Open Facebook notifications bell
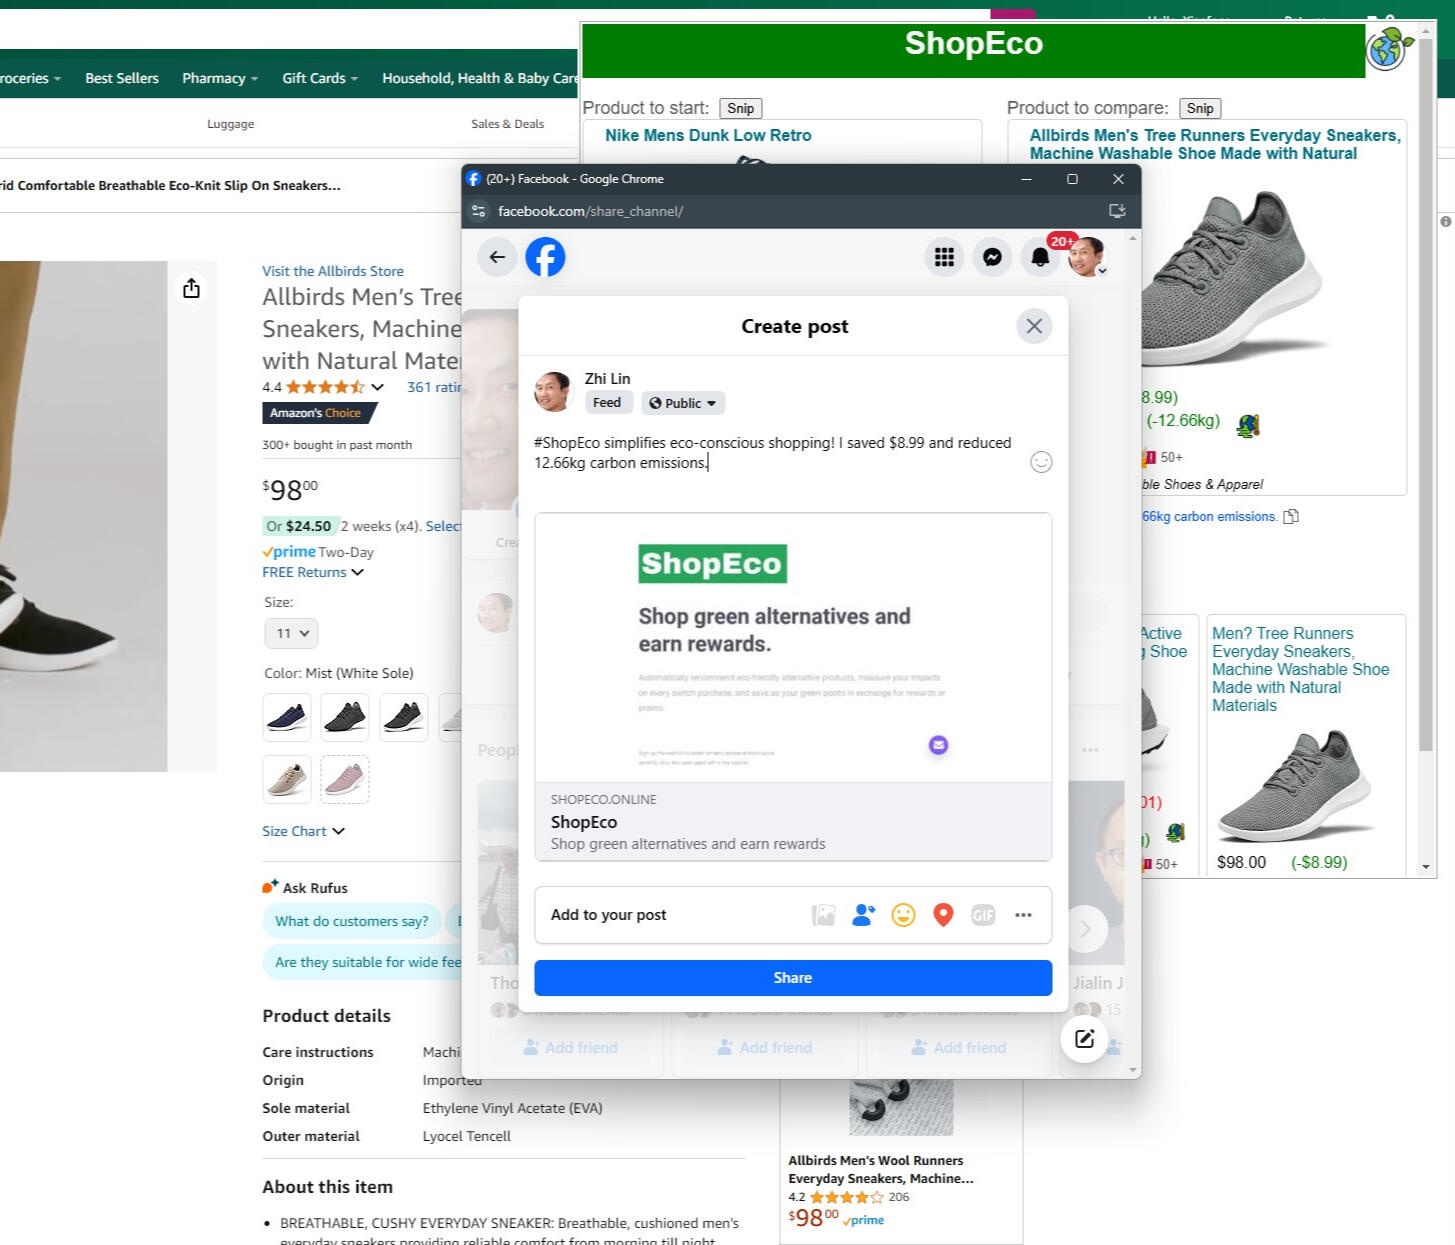1455x1245 pixels. pos(1040,257)
